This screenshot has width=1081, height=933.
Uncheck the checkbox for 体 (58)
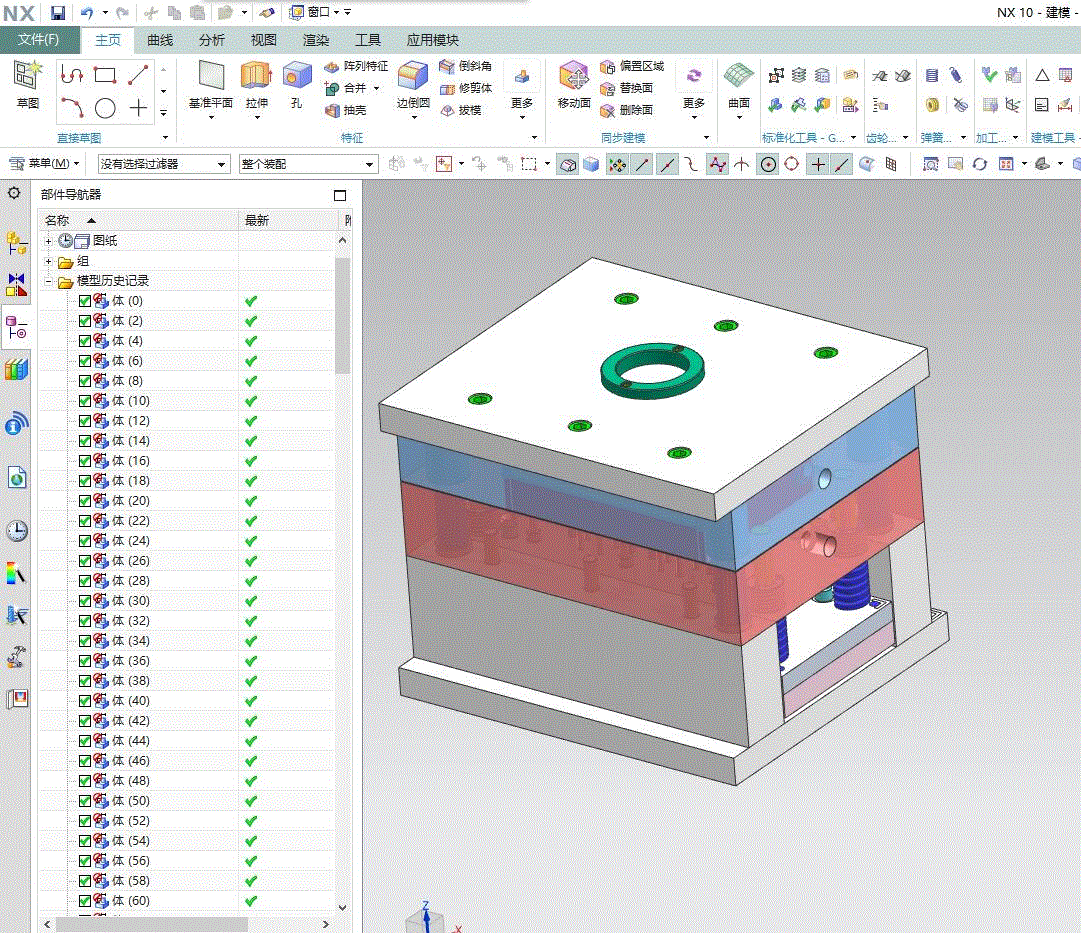pos(85,881)
